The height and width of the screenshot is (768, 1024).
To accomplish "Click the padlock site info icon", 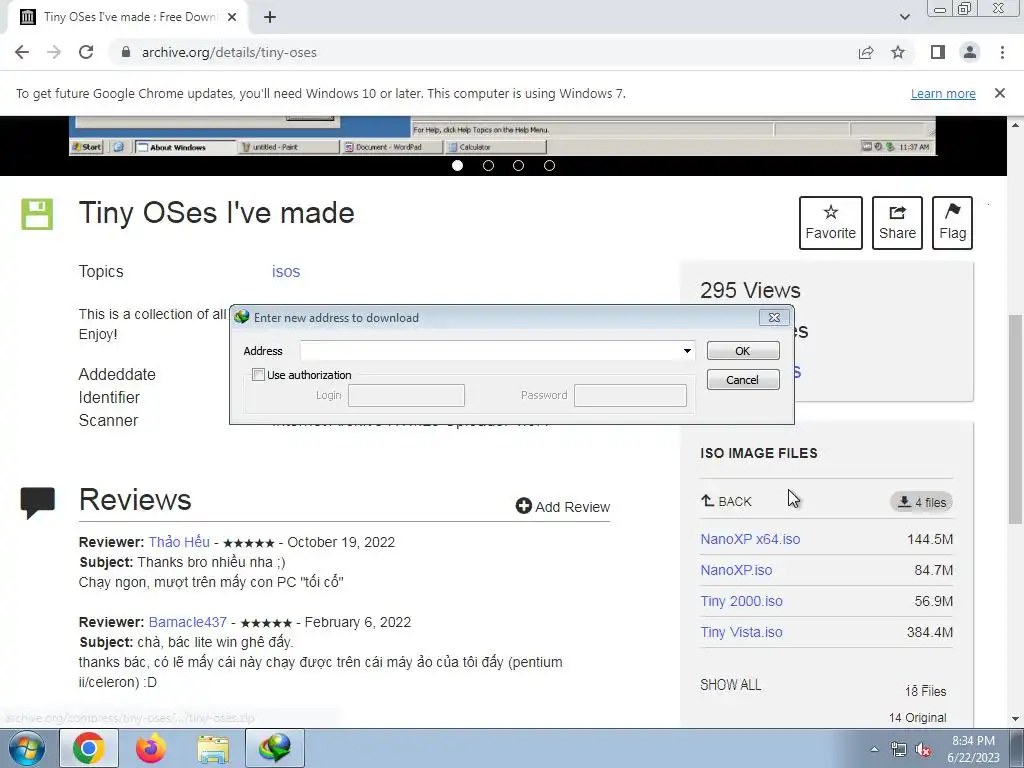I will tap(126, 52).
